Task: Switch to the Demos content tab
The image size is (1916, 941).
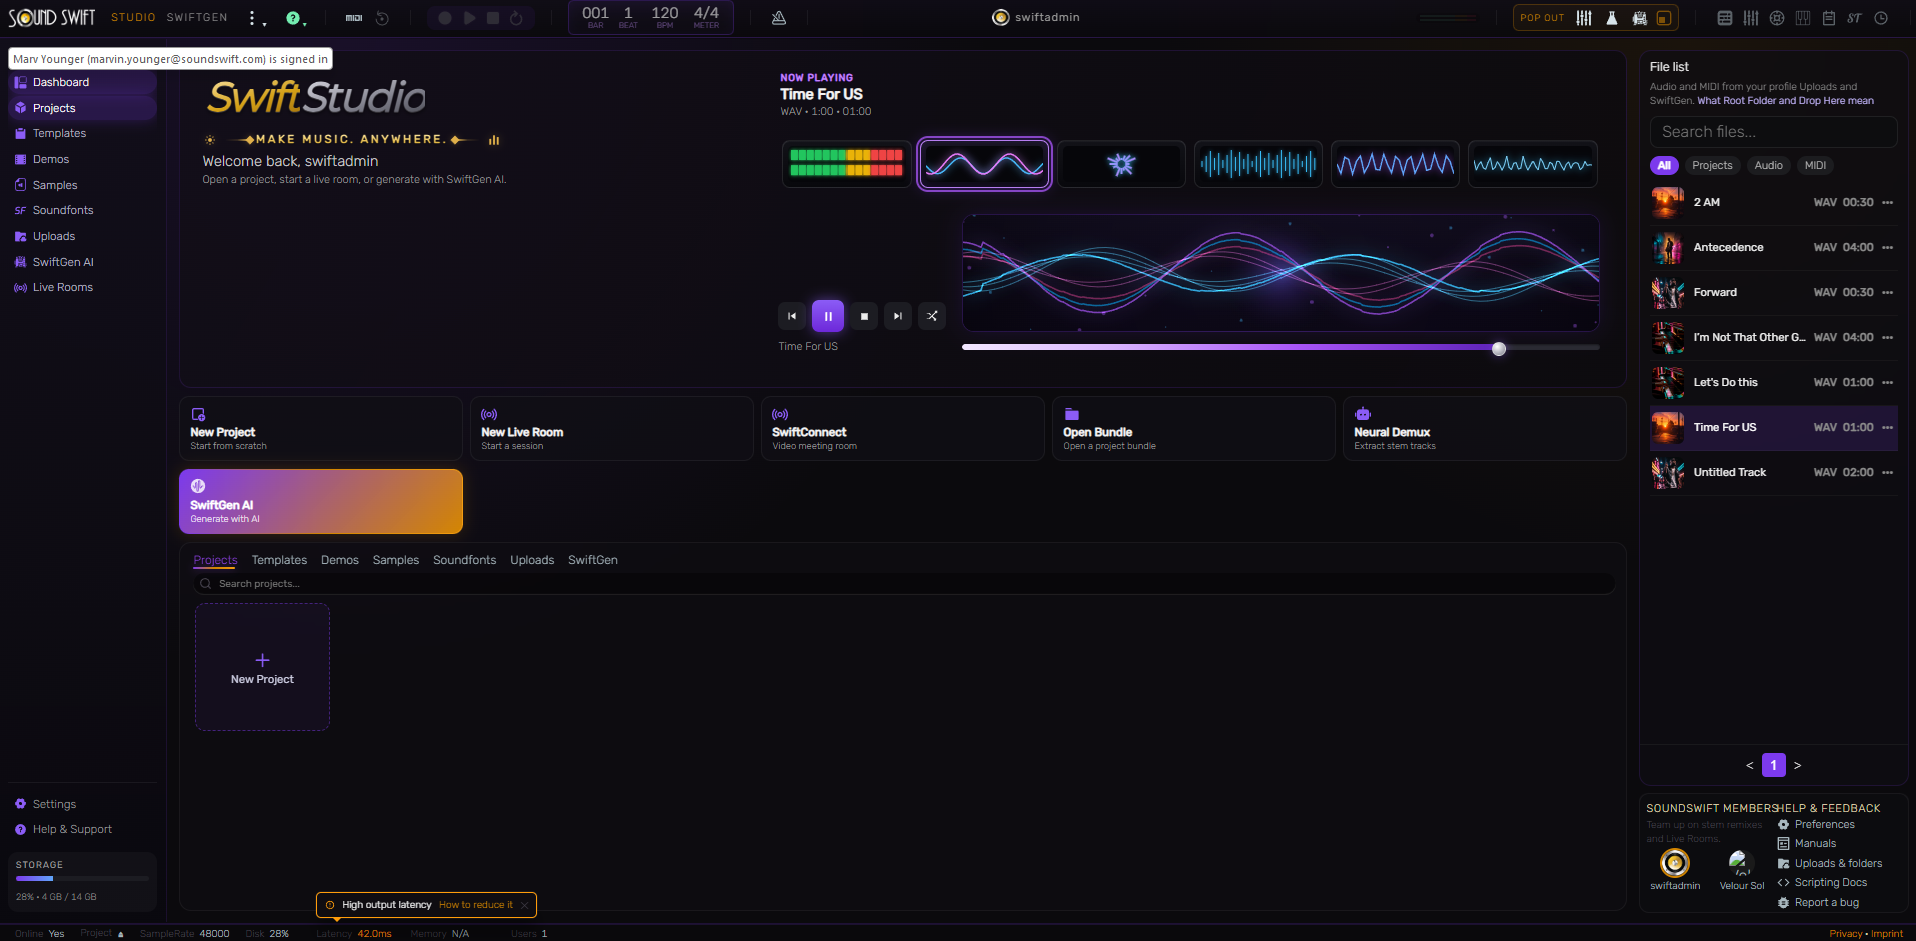Action: [x=340, y=560]
